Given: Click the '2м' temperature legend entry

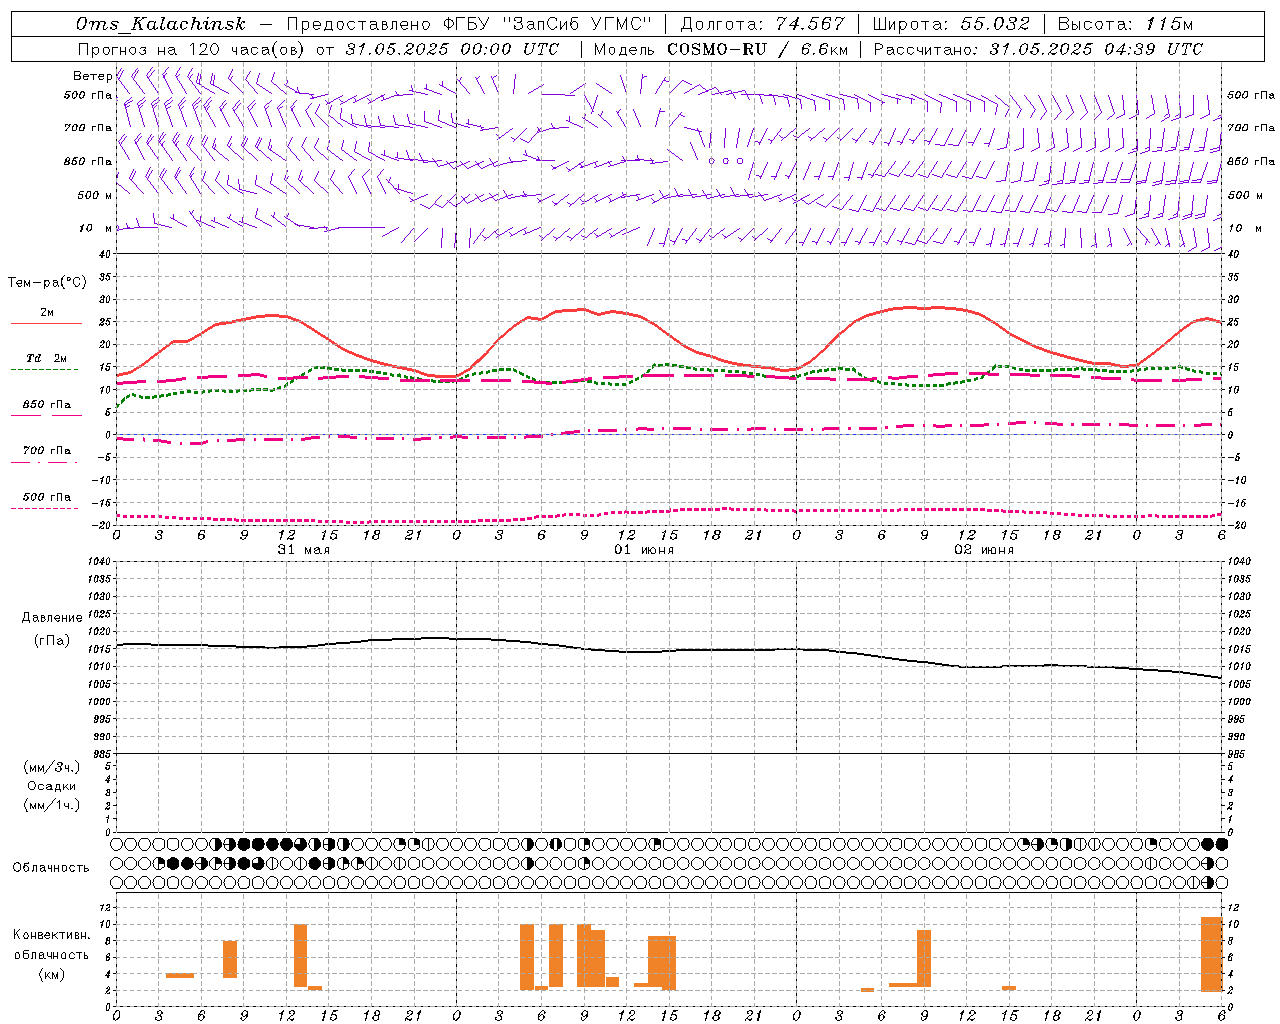Looking at the screenshot, I should (x=47, y=312).
